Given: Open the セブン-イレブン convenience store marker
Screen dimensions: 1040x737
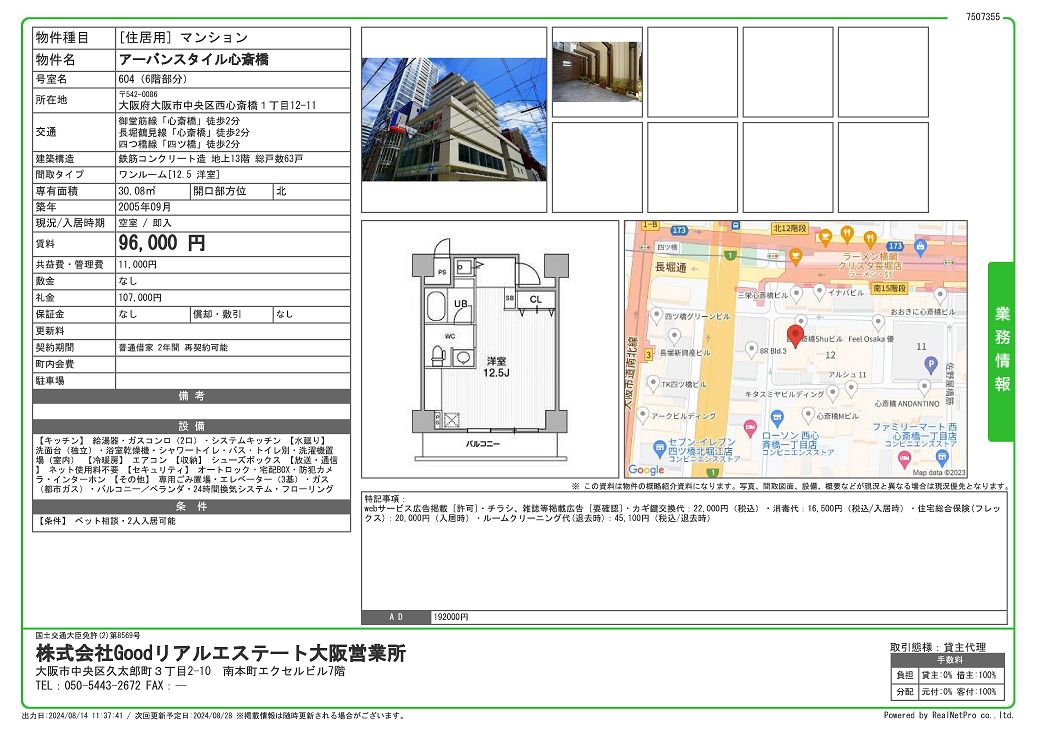Looking at the screenshot, I should coord(659,449).
